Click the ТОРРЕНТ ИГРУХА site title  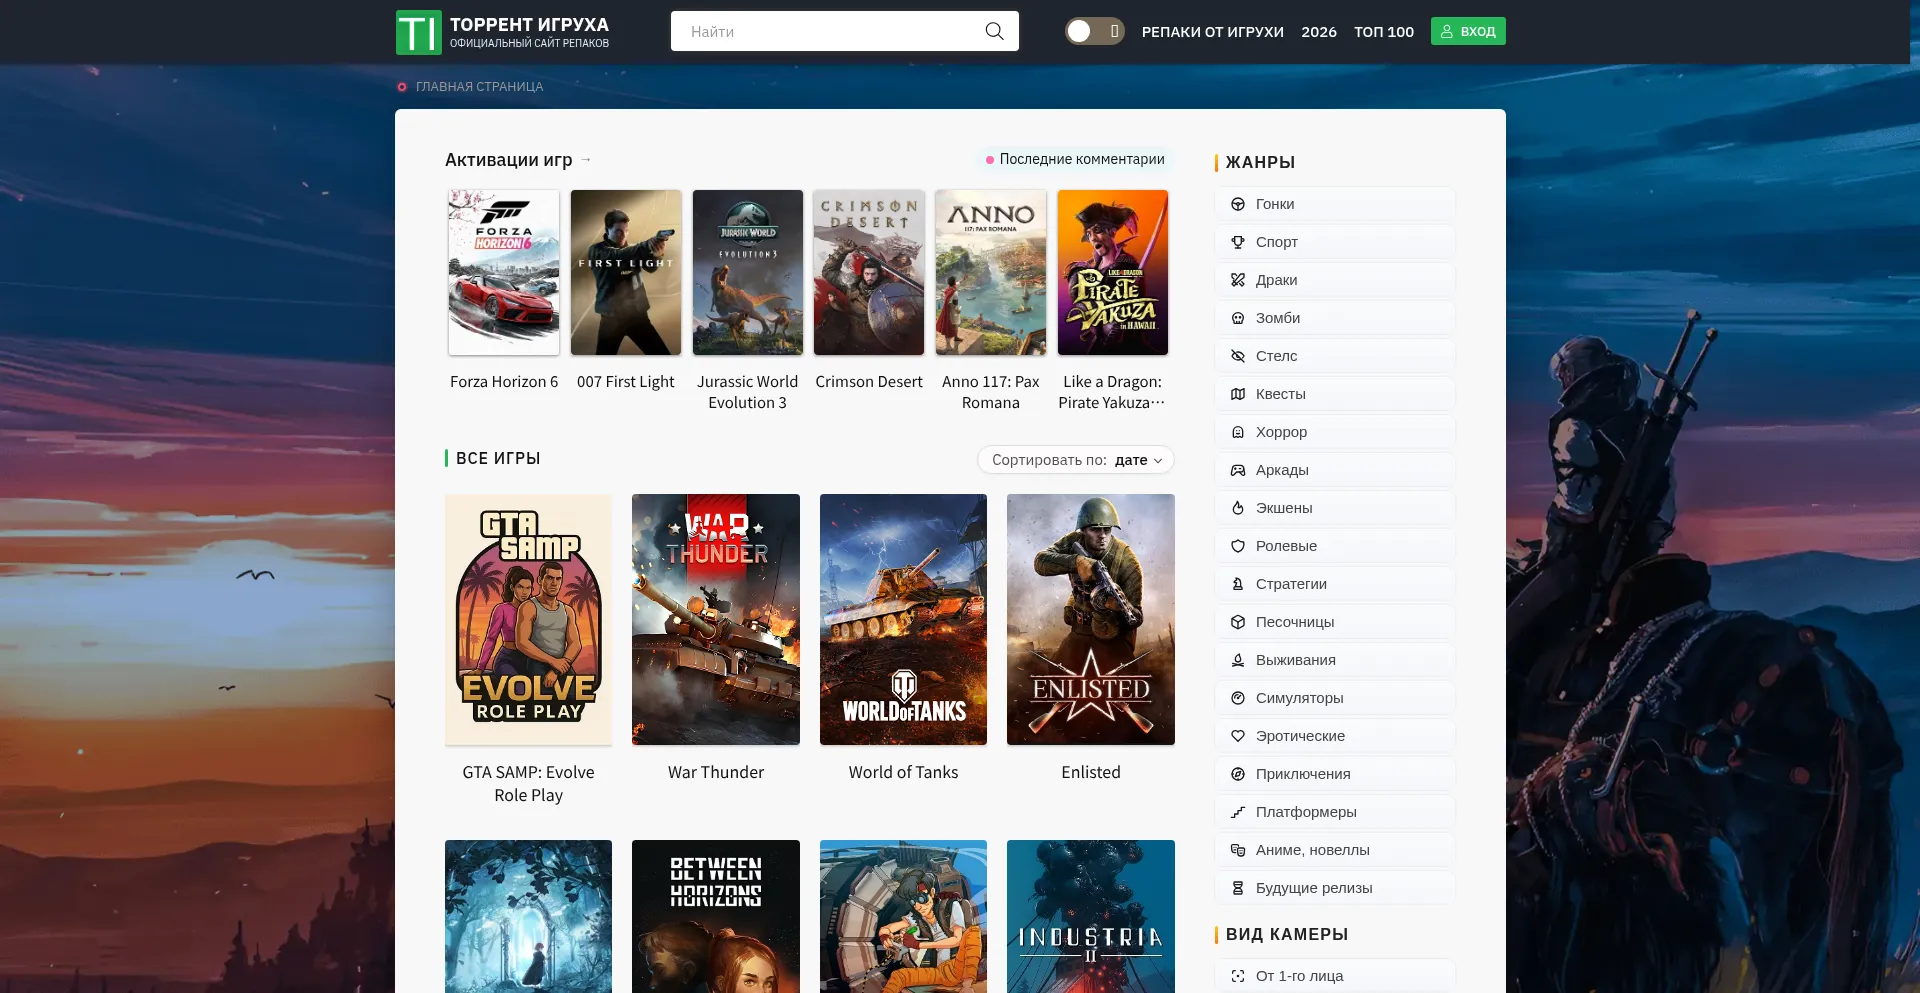click(x=529, y=24)
